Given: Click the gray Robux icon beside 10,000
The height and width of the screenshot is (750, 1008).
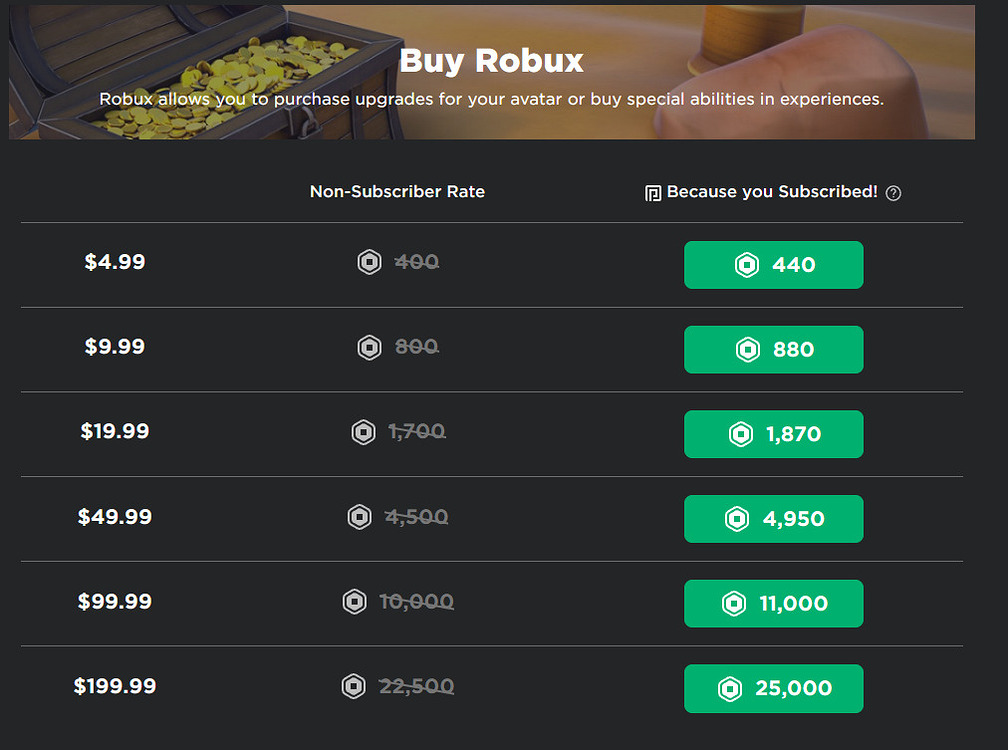Looking at the screenshot, I should coord(354,602).
